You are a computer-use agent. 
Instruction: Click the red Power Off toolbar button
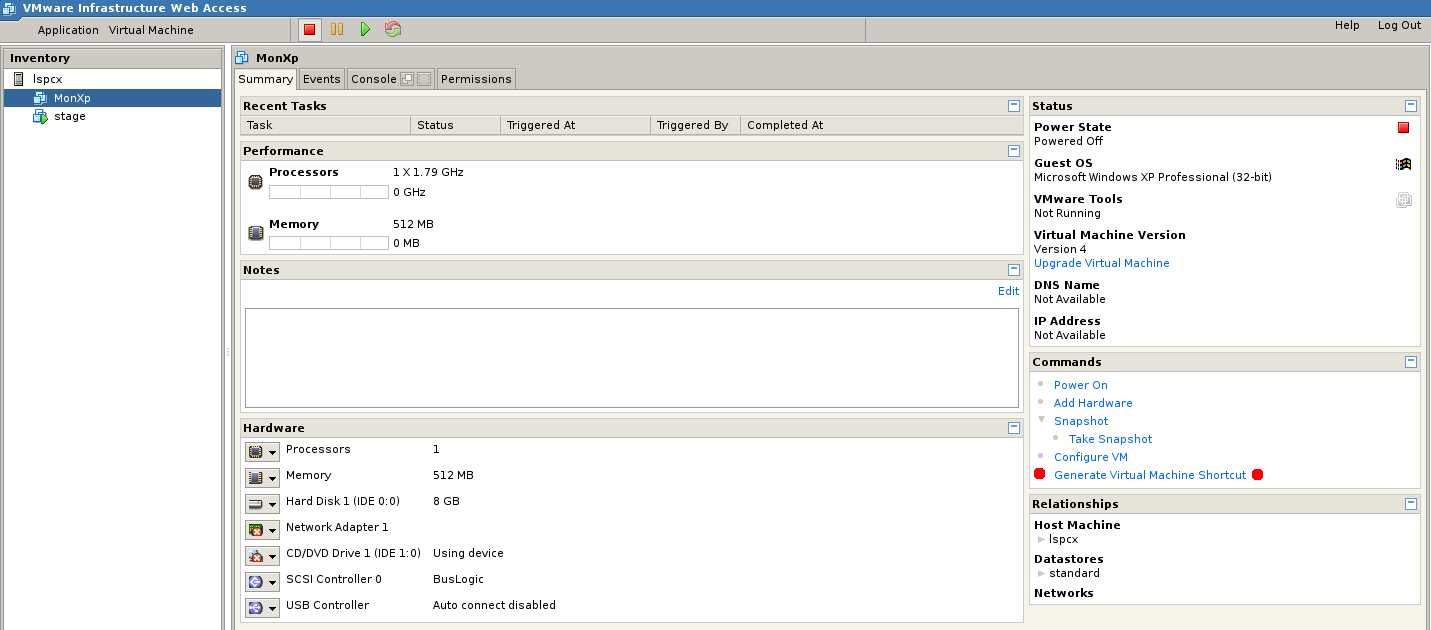310,30
